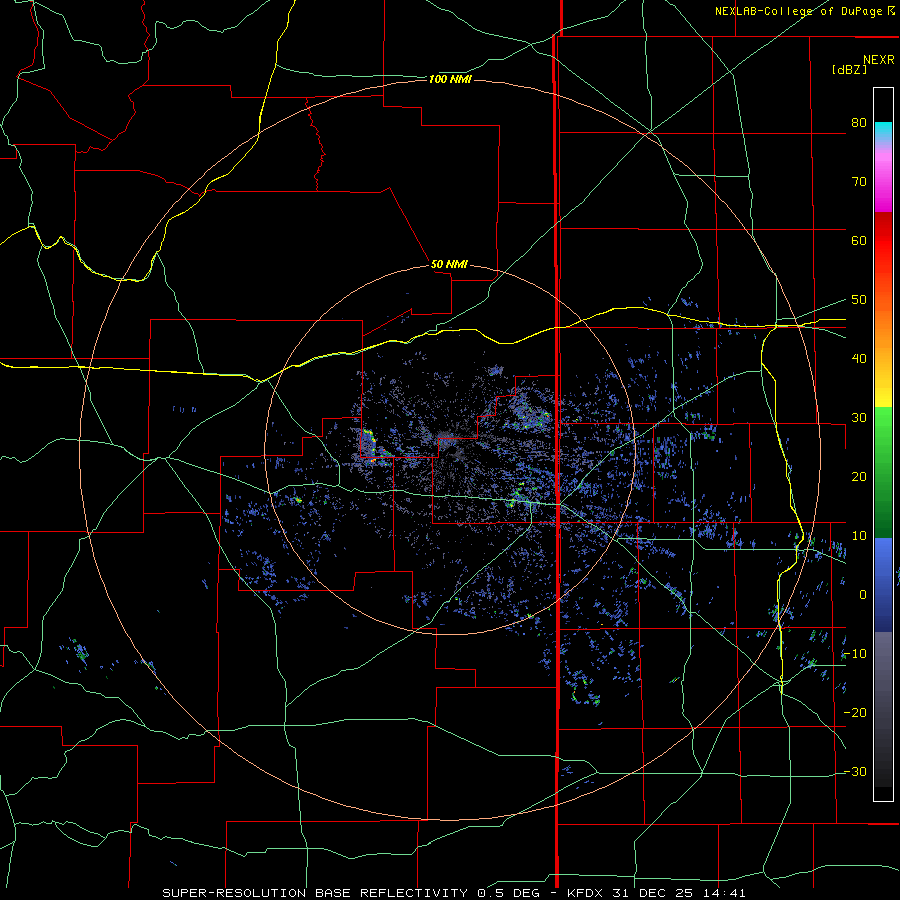900x900 pixels.
Task: Click the 50 value on the dBZ scale
Action: coord(859,300)
